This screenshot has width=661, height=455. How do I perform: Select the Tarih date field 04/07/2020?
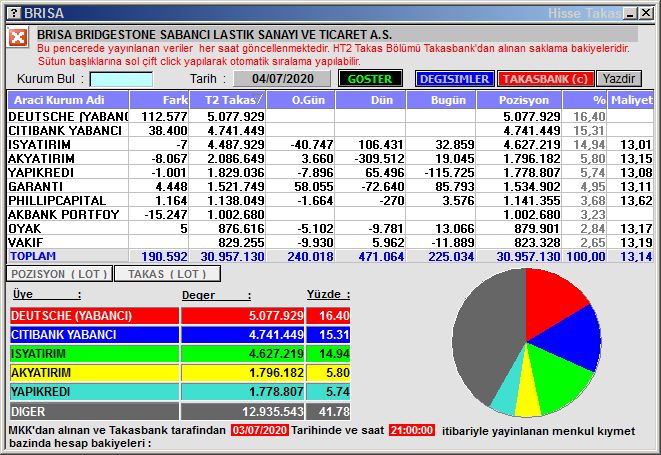282,79
